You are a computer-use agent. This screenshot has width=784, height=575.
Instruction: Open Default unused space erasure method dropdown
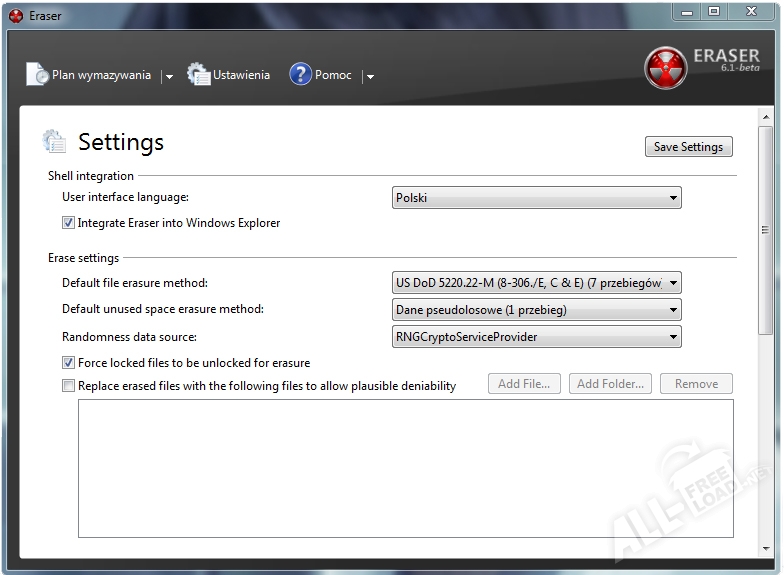[536, 310]
